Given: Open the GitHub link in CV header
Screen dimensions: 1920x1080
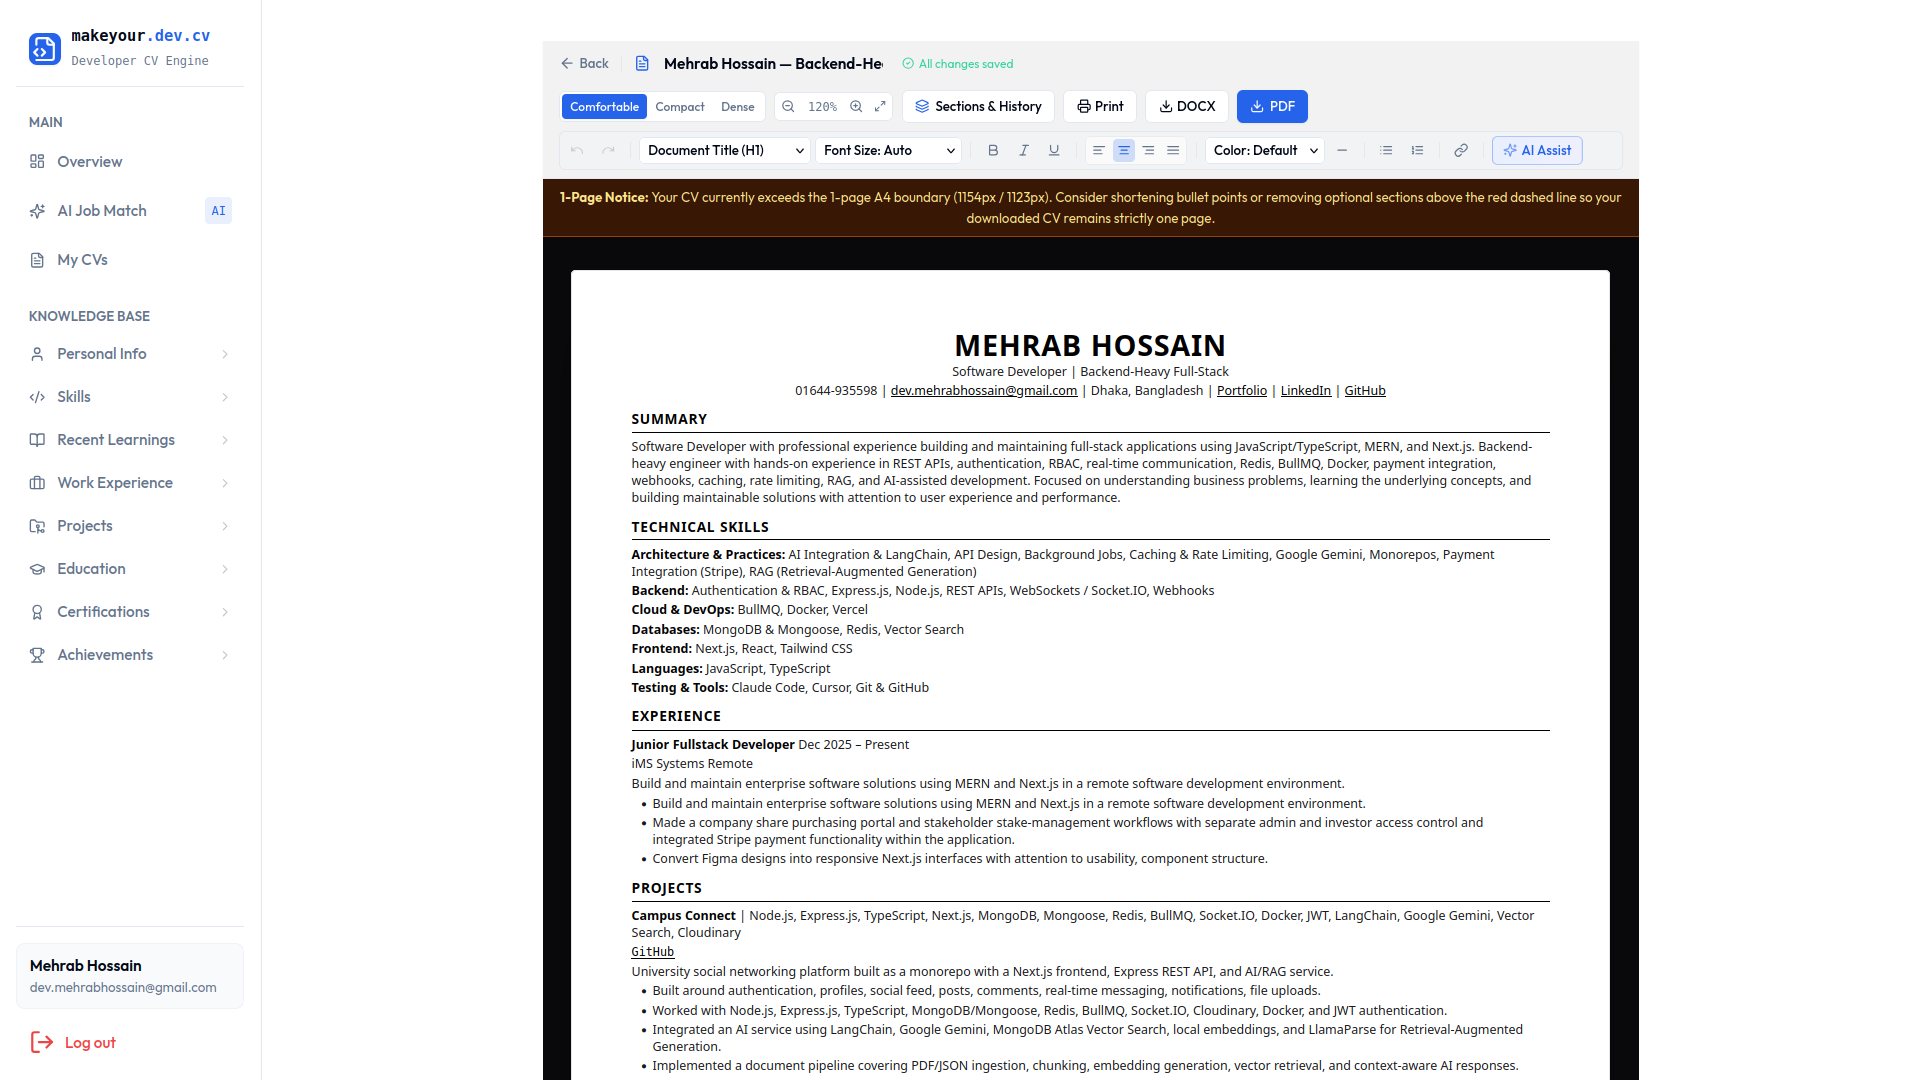Looking at the screenshot, I should (1365, 391).
